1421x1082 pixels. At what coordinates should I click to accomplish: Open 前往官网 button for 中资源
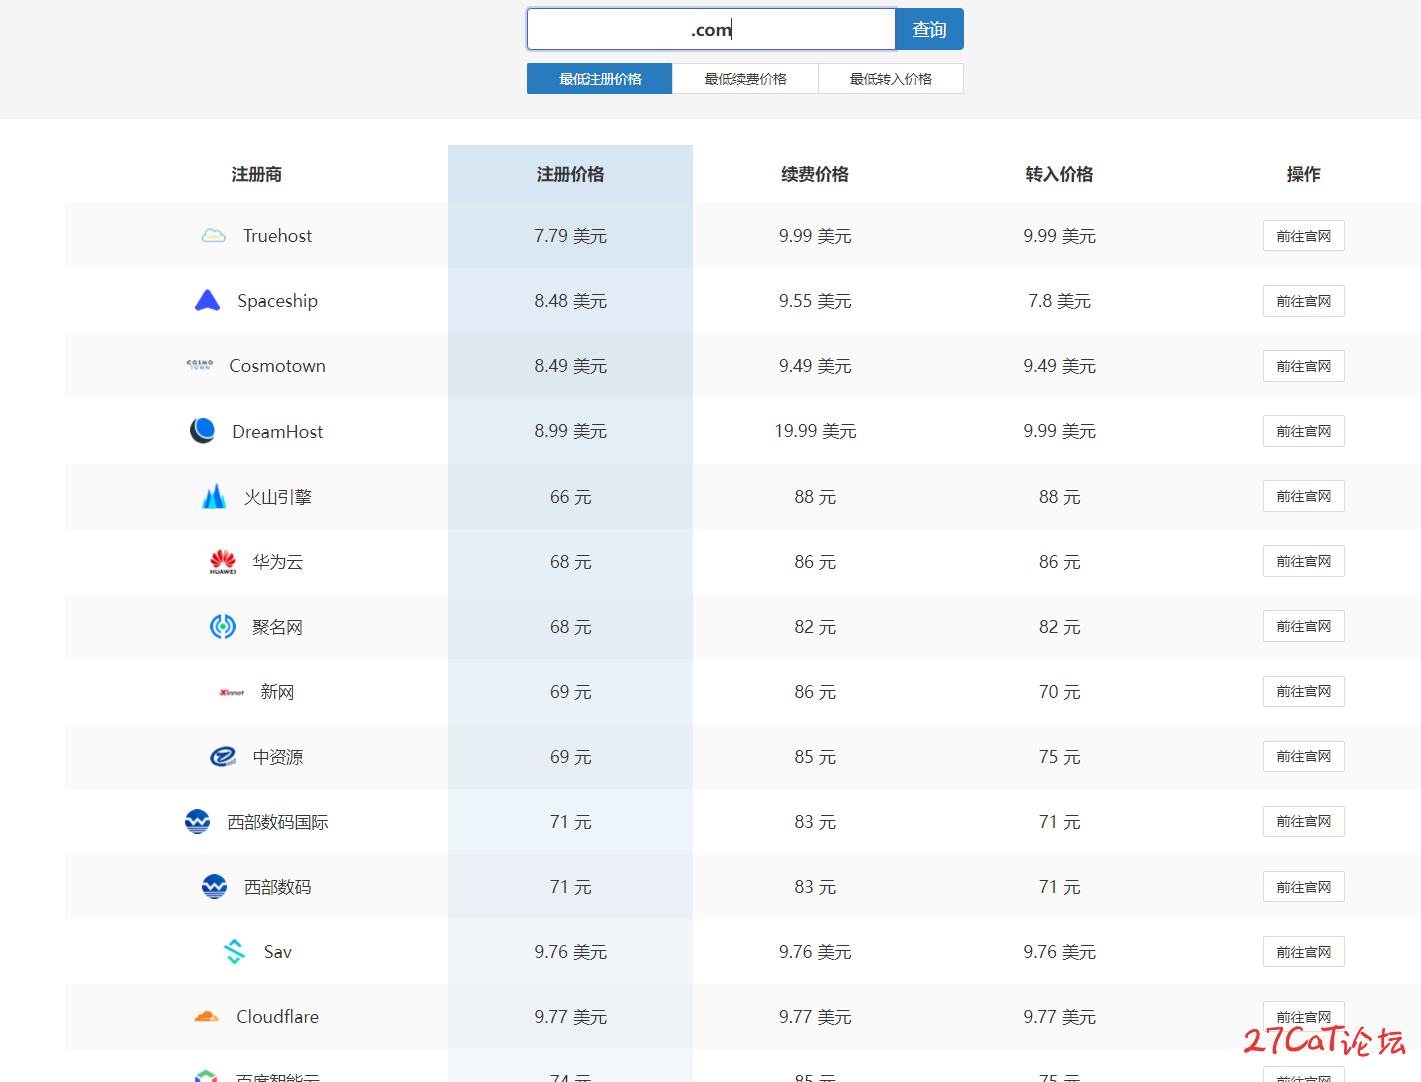tap(1304, 756)
